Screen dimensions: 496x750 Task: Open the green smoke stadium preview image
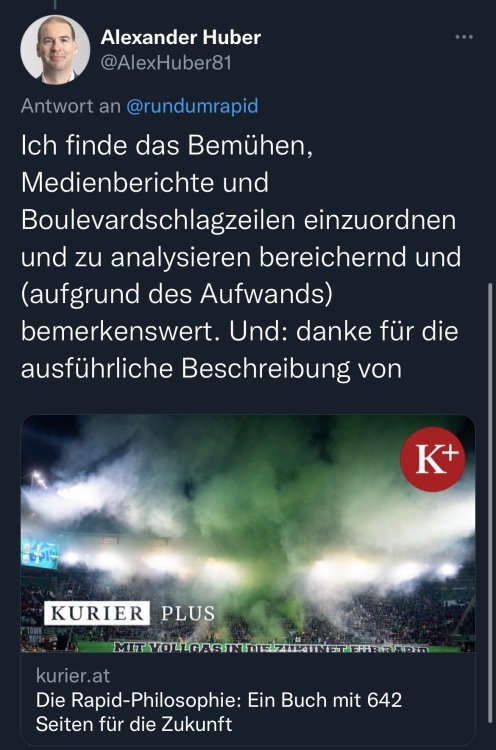point(248,534)
